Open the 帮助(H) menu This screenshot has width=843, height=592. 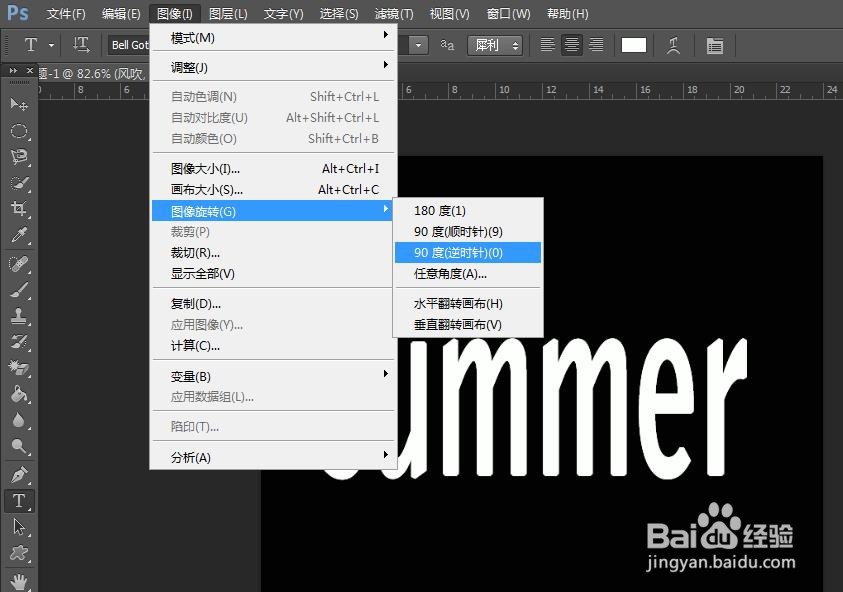point(567,13)
